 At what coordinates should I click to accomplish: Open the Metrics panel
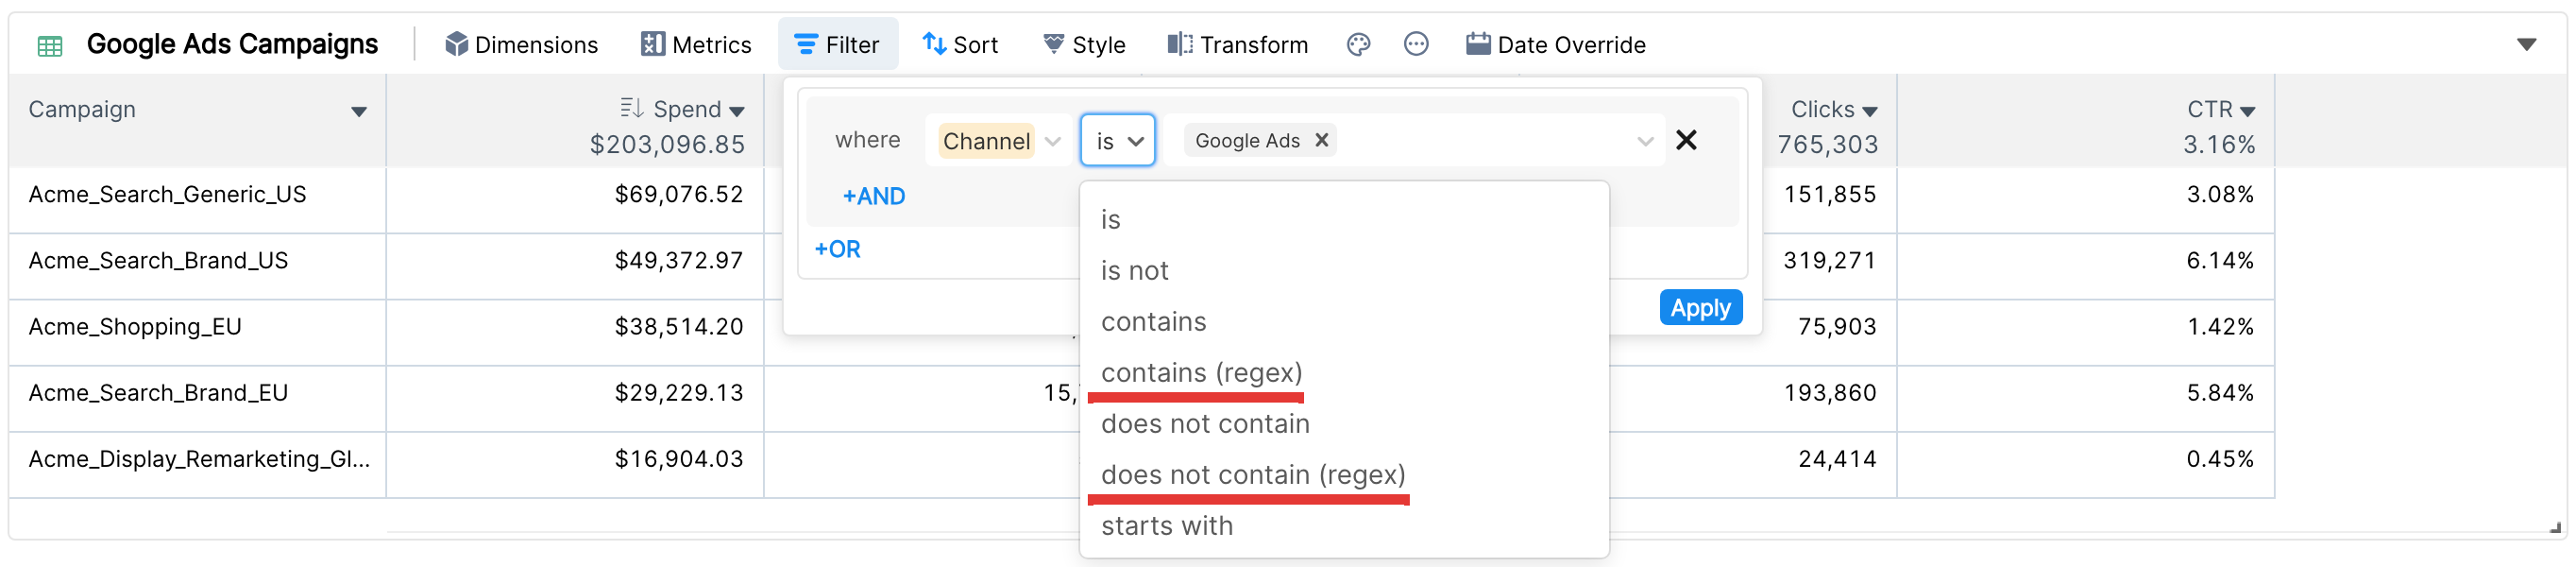696,45
